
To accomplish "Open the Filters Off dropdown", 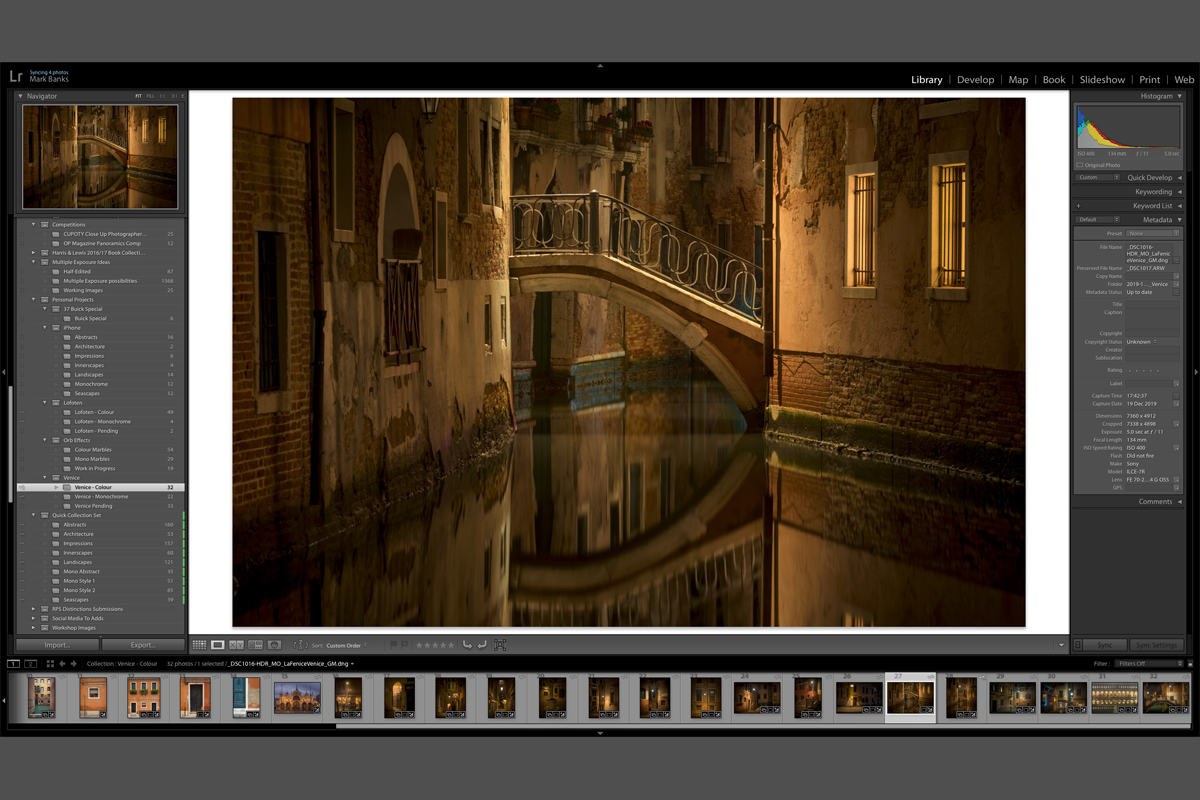I will [1151, 663].
